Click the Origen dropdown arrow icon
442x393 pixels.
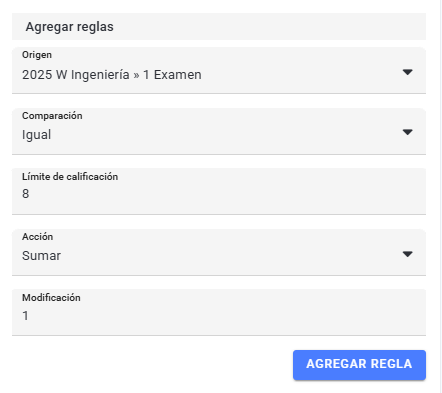click(x=407, y=72)
